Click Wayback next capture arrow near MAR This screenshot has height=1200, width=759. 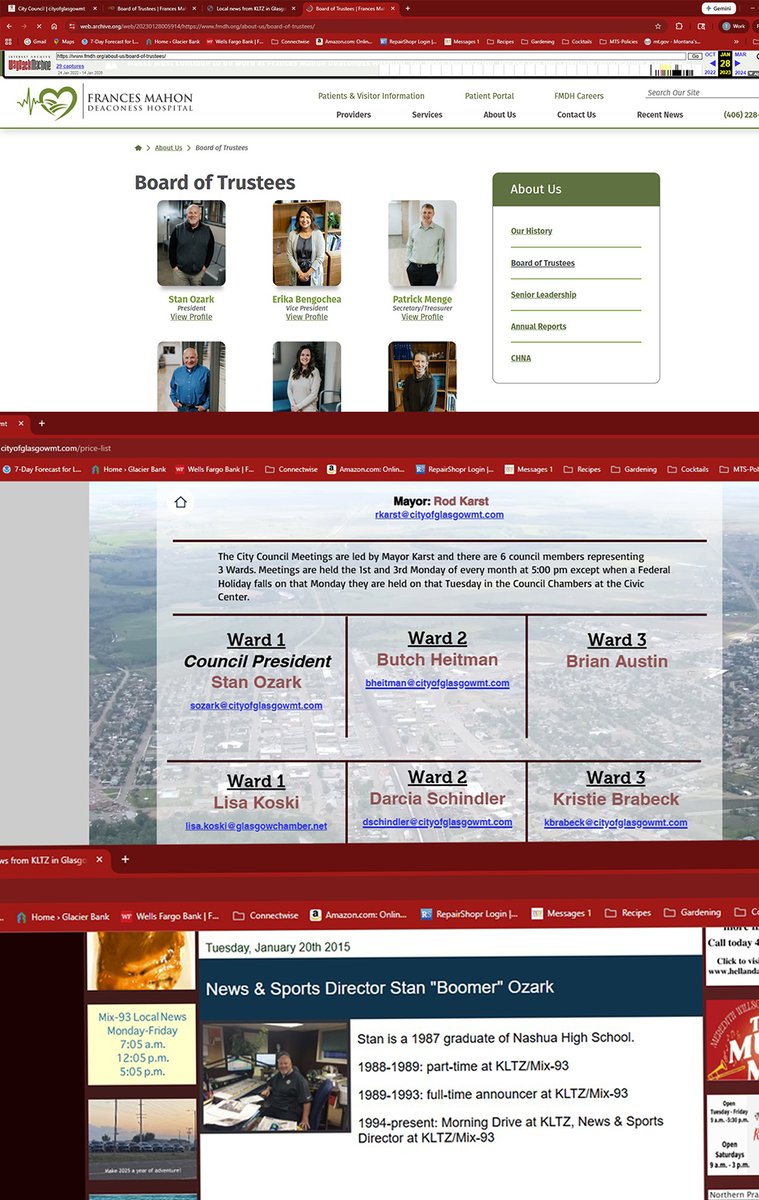click(737, 63)
